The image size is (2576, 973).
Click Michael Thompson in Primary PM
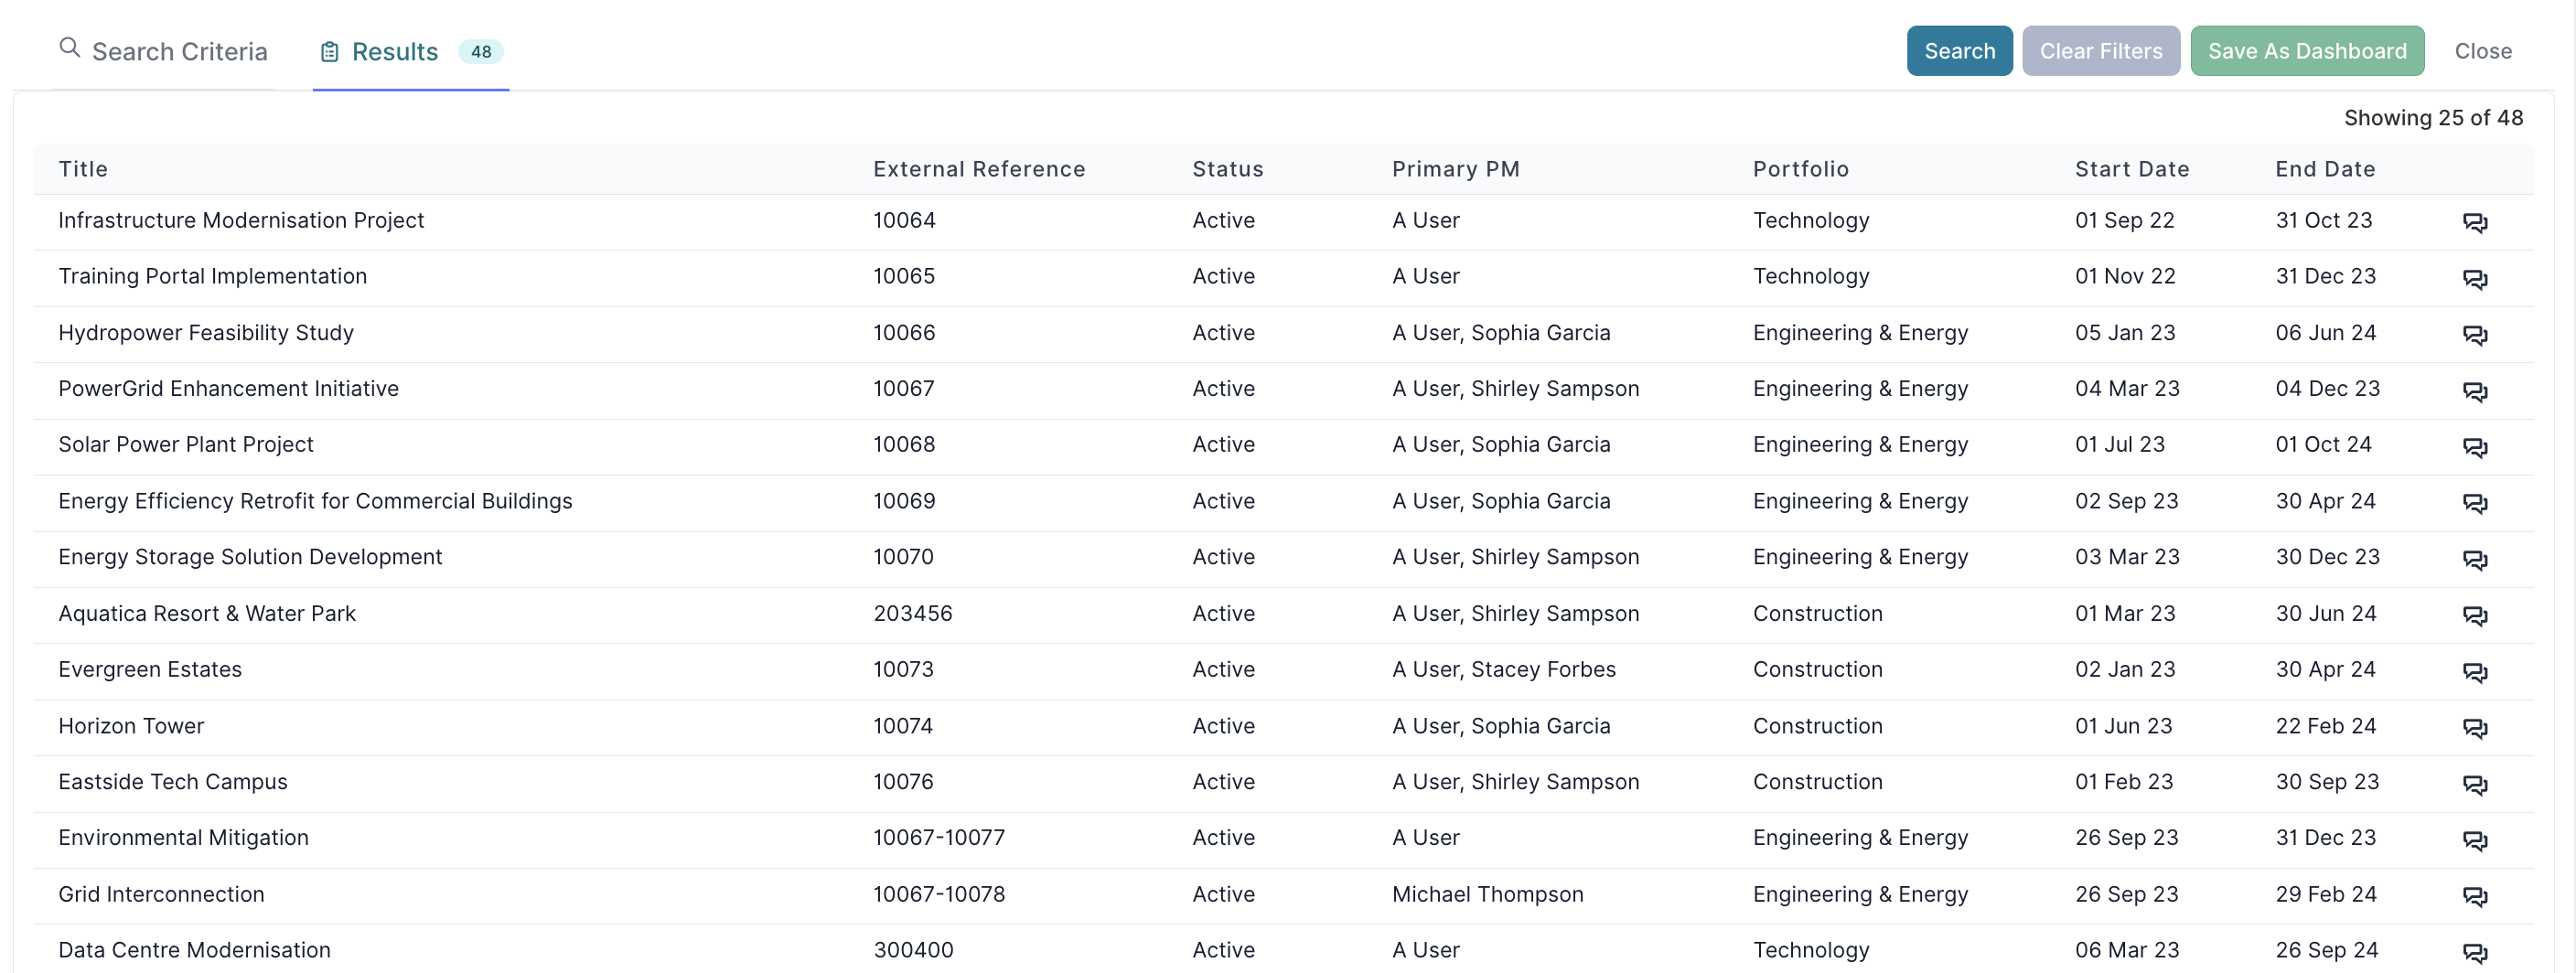[1487, 894]
